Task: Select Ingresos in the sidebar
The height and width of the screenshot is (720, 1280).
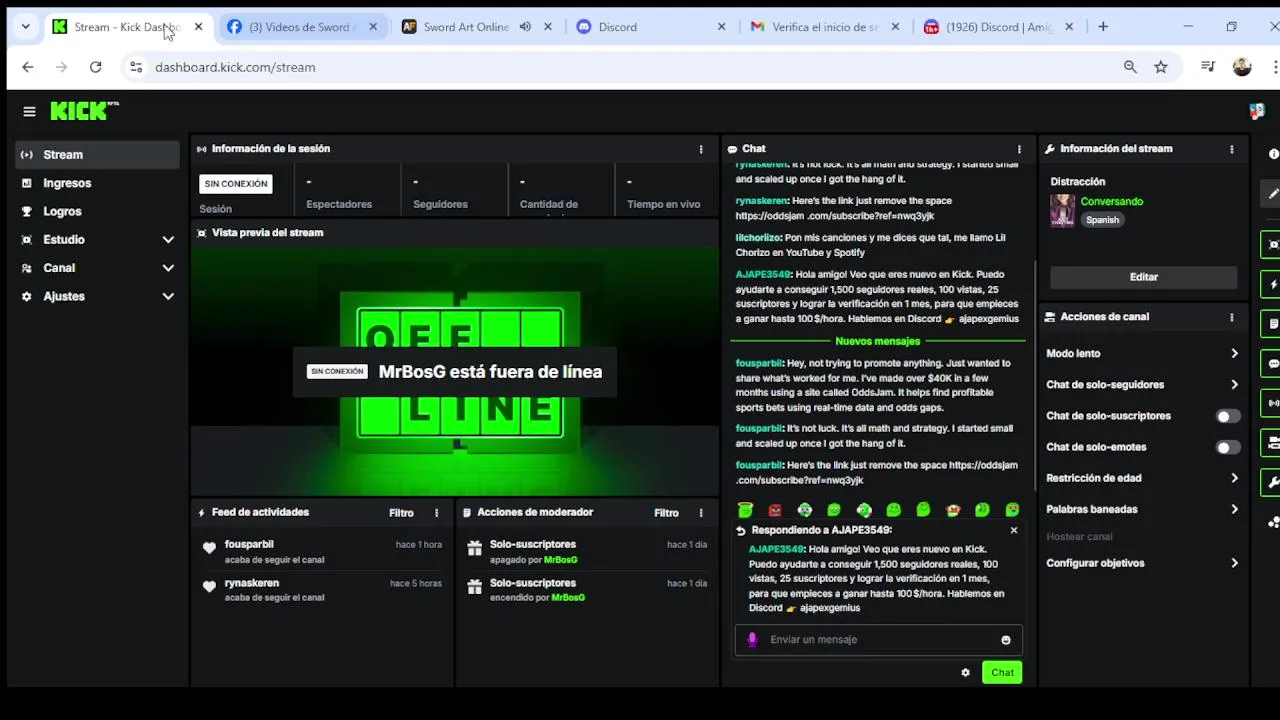Action: pyautogui.click(x=97, y=183)
